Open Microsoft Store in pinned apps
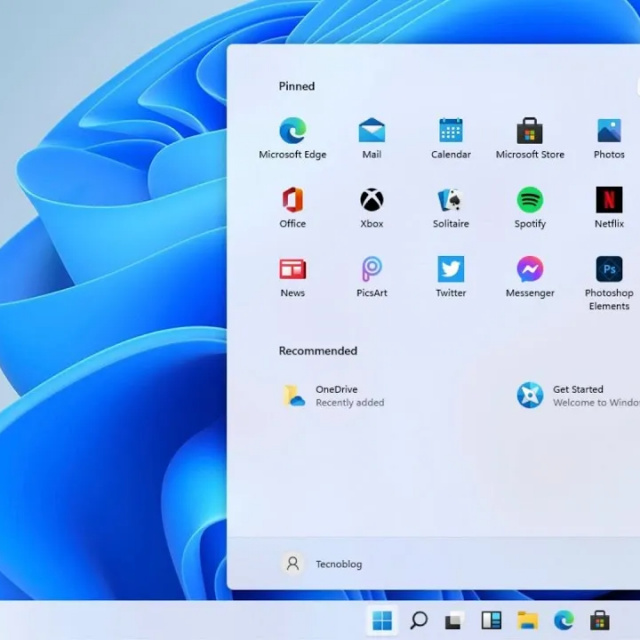The image size is (640, 640). 530,138
